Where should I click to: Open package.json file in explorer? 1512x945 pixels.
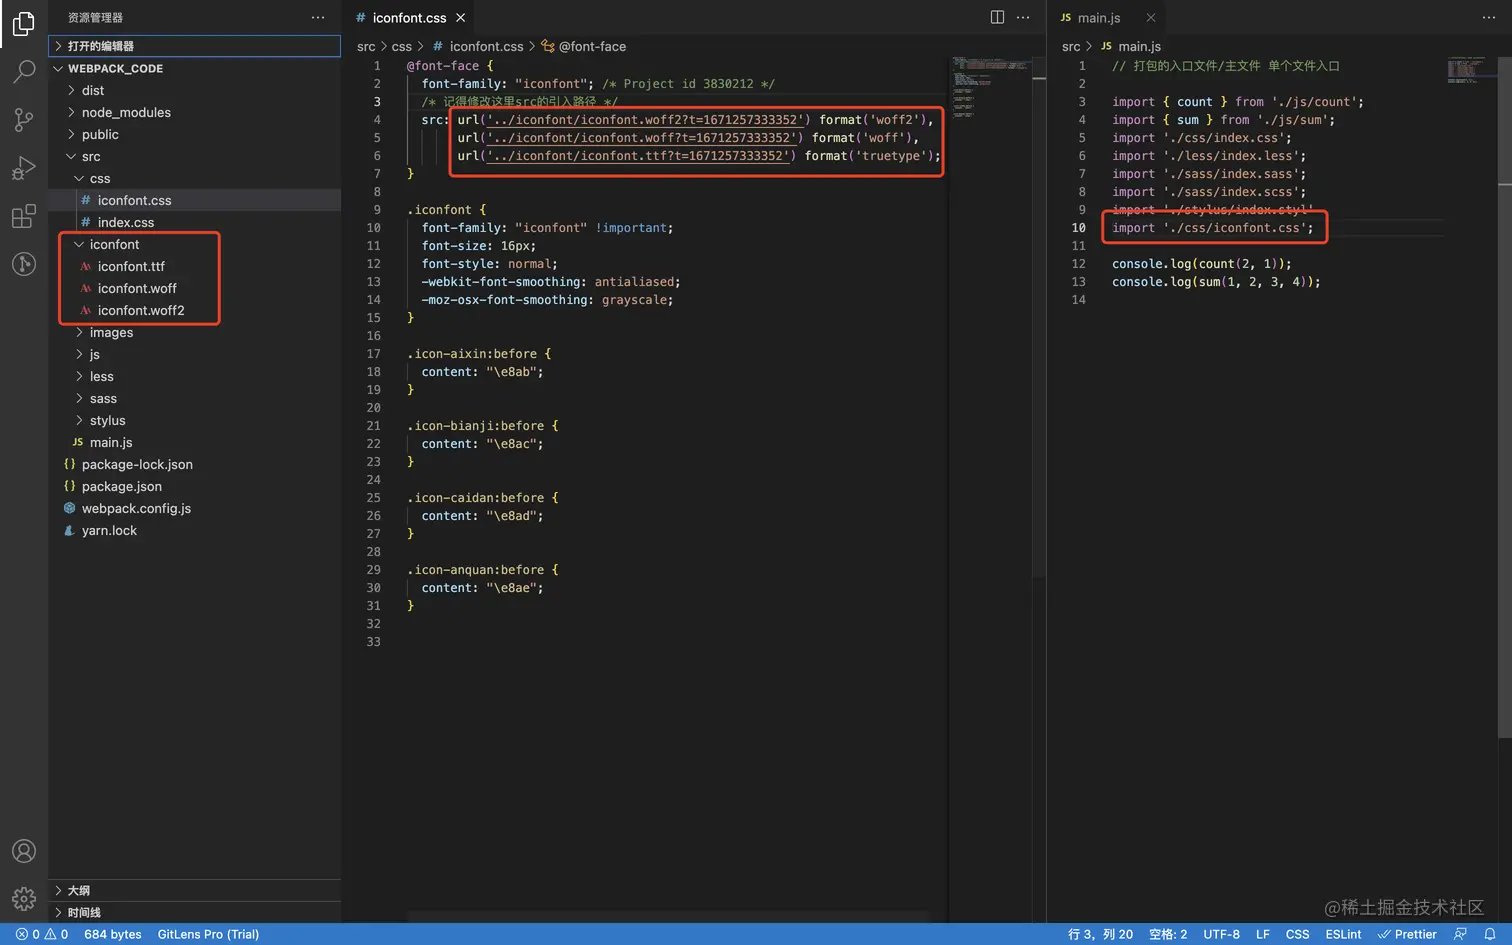tap(121, 486)
